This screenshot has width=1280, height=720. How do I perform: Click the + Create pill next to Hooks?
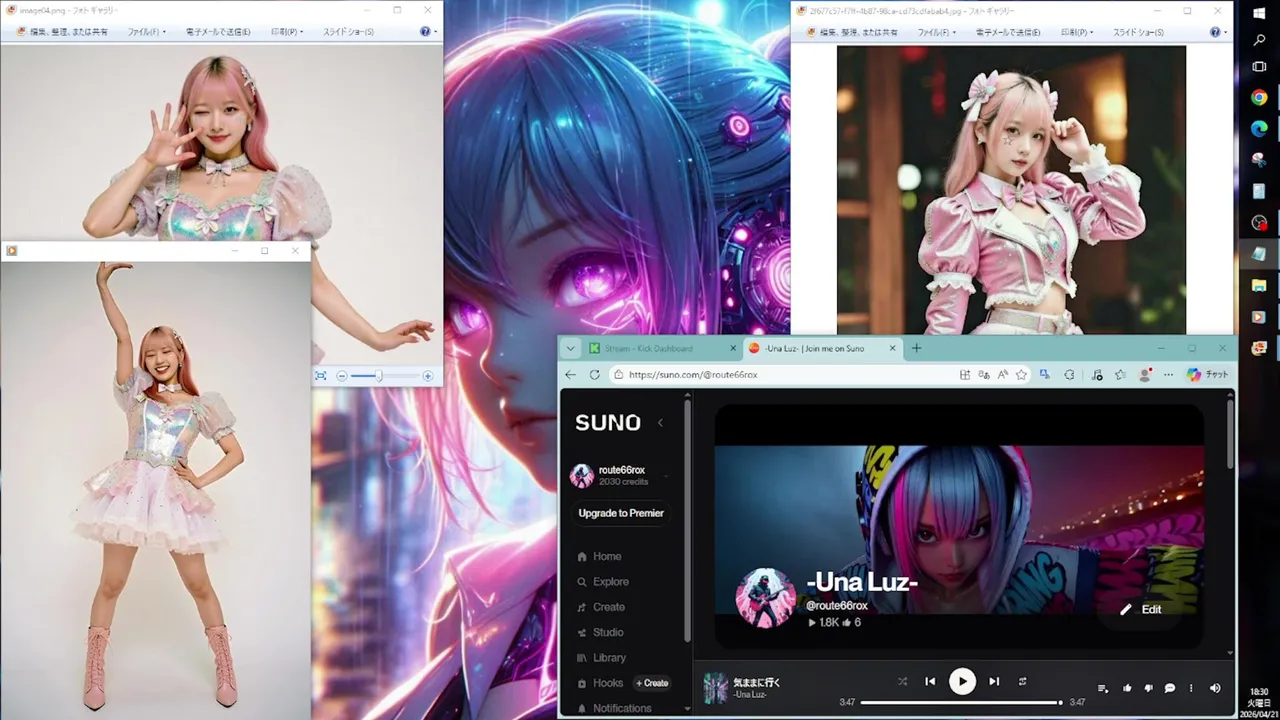click(652, 683)
